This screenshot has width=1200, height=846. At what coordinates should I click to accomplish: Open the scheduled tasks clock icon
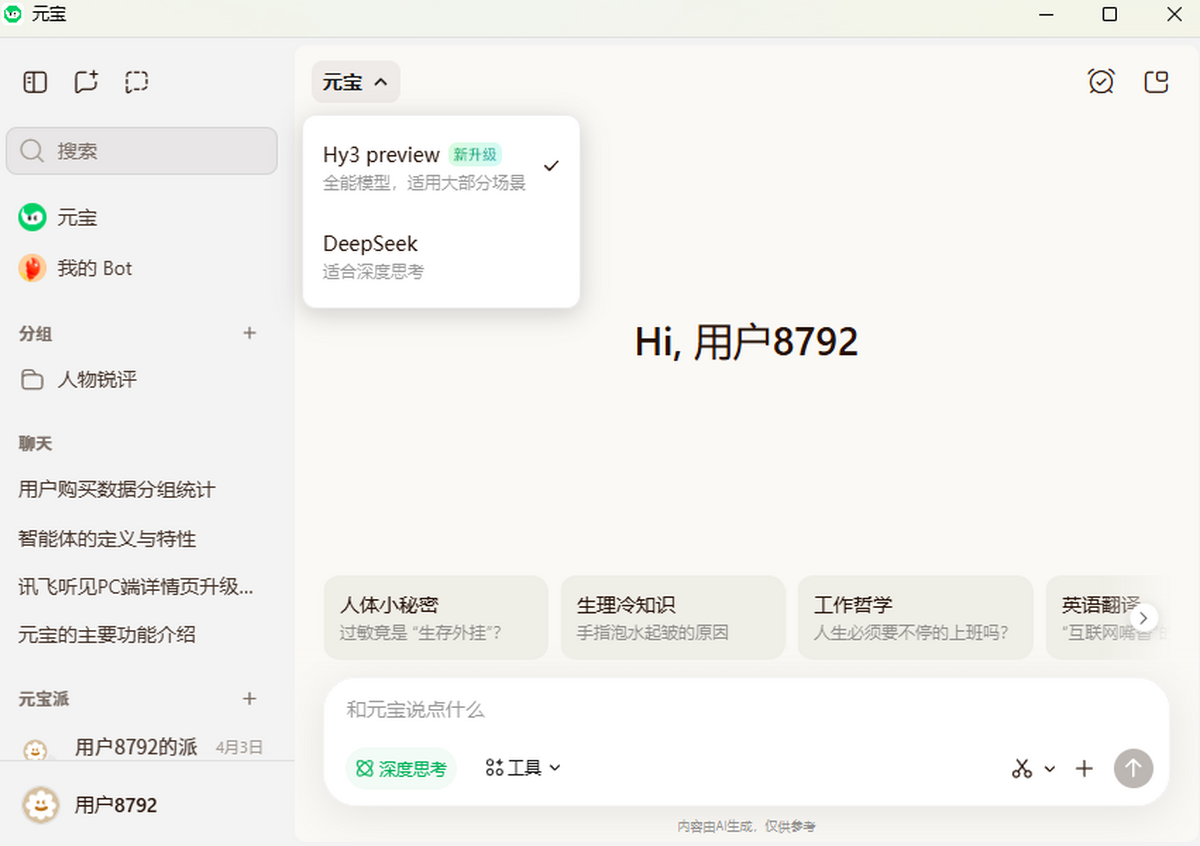(x=1101, y=82)
